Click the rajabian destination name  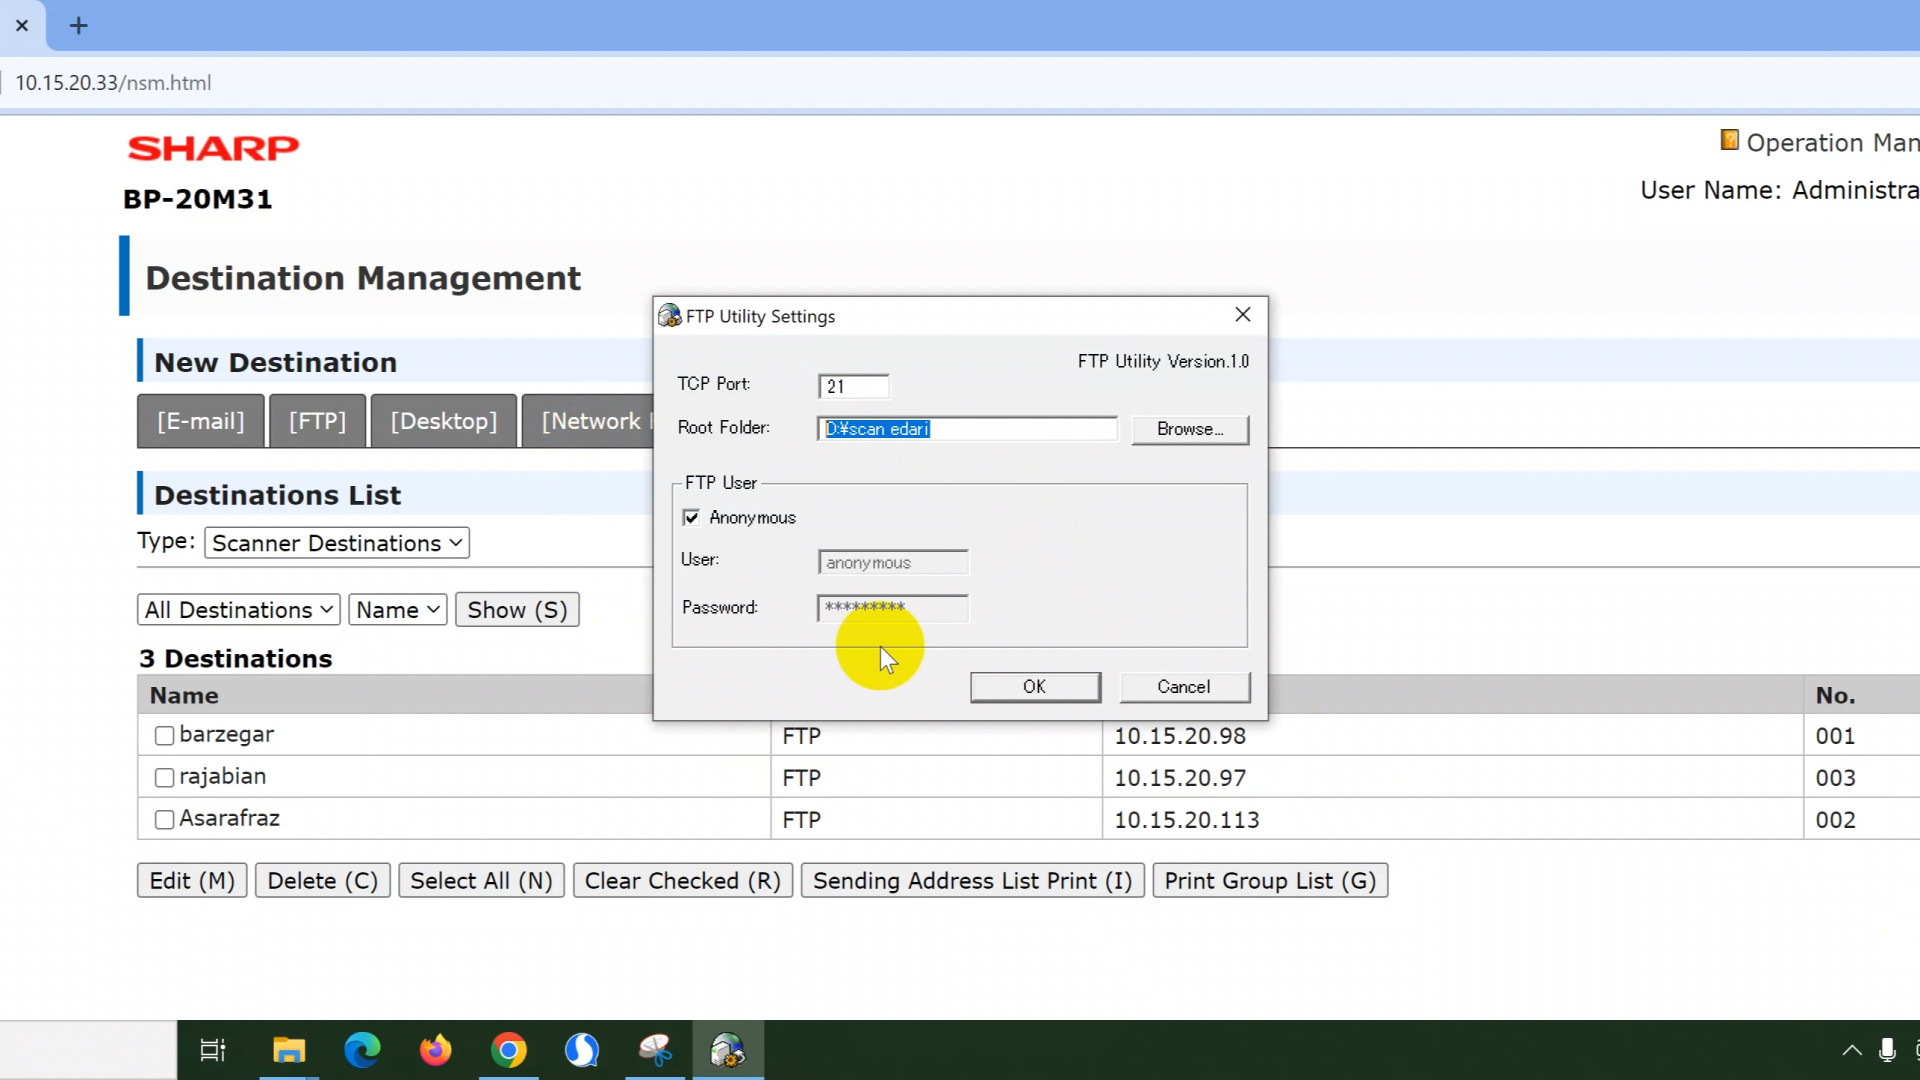[x=222, y=777]
